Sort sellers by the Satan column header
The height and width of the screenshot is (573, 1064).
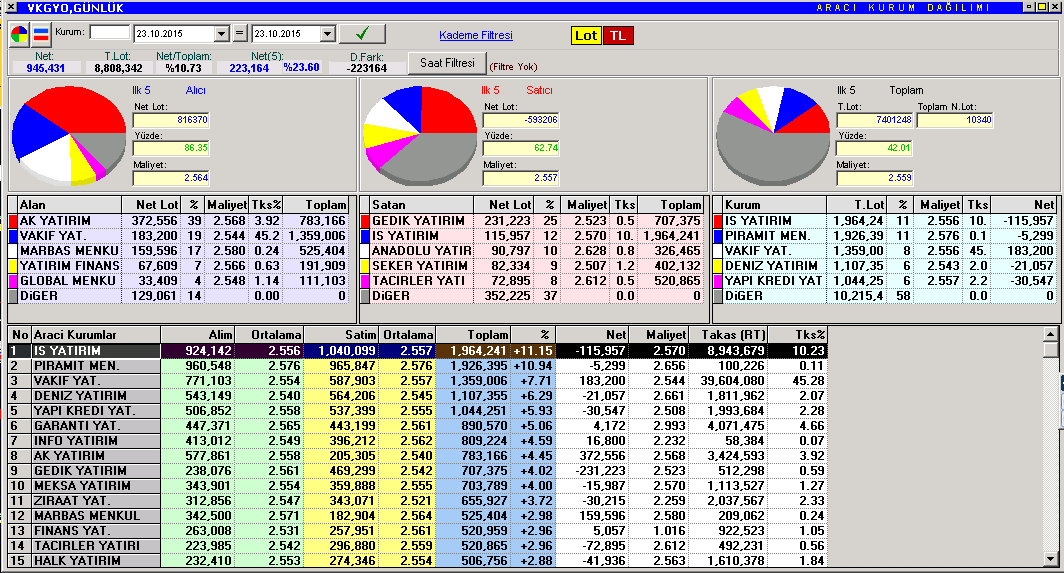click(x=421, y=205)
